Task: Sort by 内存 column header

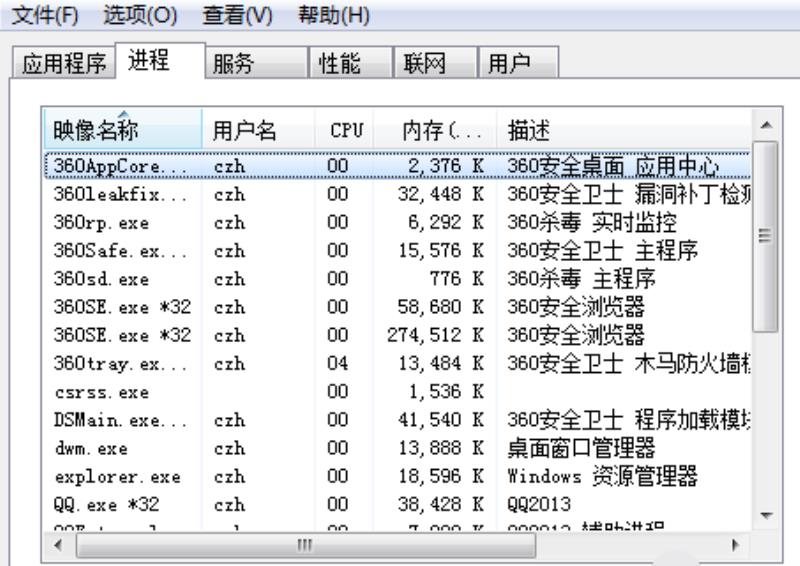Action: tap(435, 130)
